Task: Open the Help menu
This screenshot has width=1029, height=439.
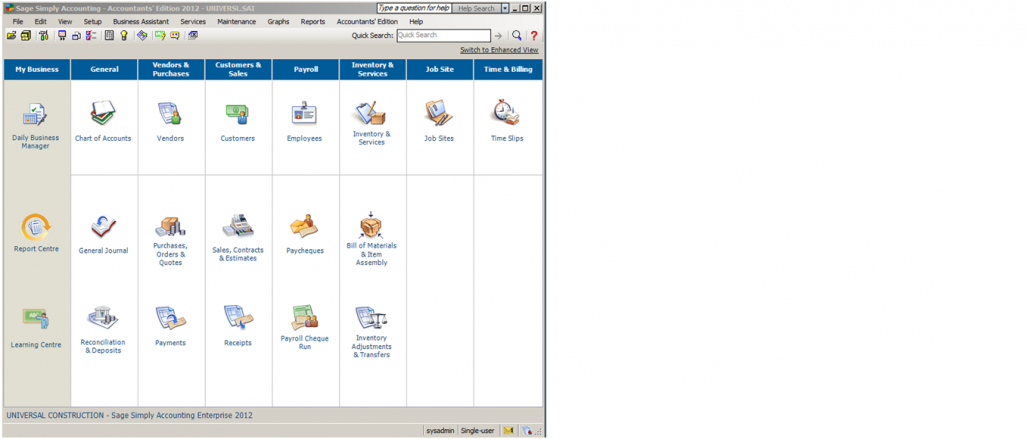Action: pos(416,22)
